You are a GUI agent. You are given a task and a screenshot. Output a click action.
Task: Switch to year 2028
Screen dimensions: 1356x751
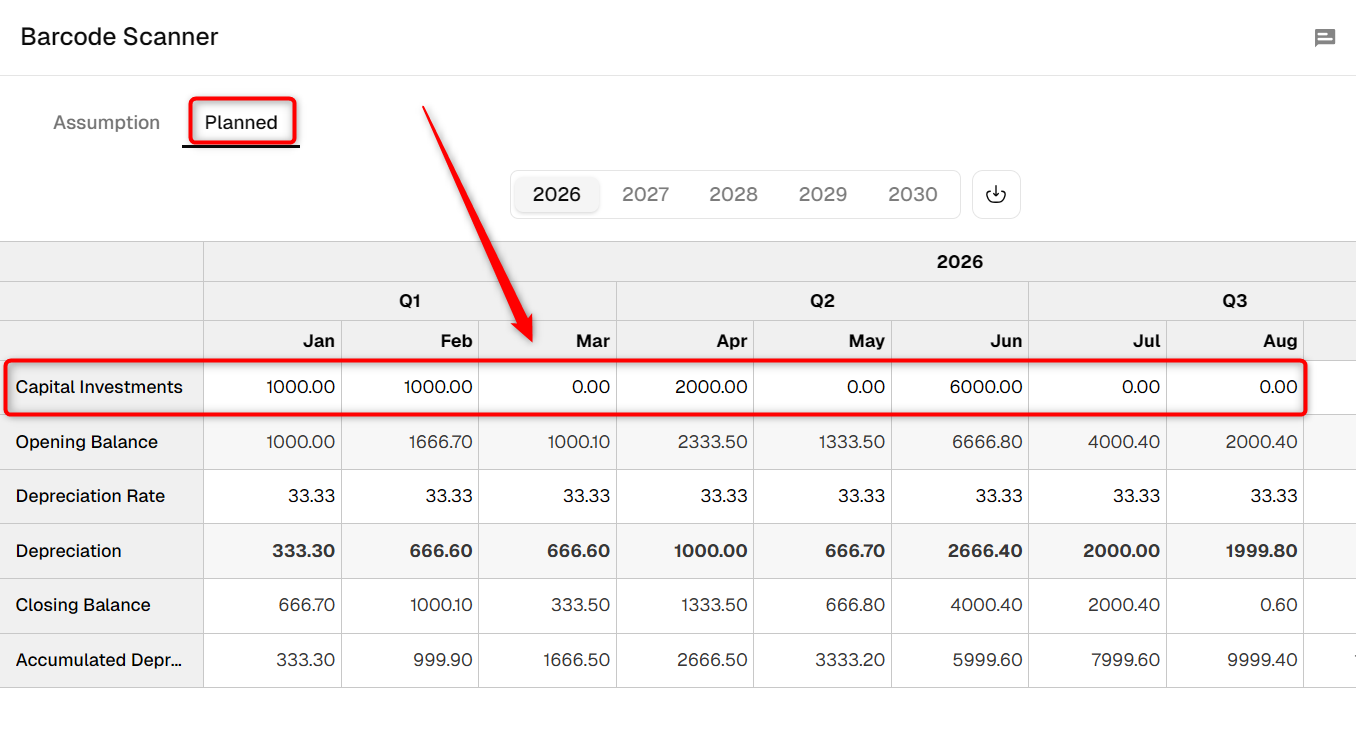tap(733, 194)
